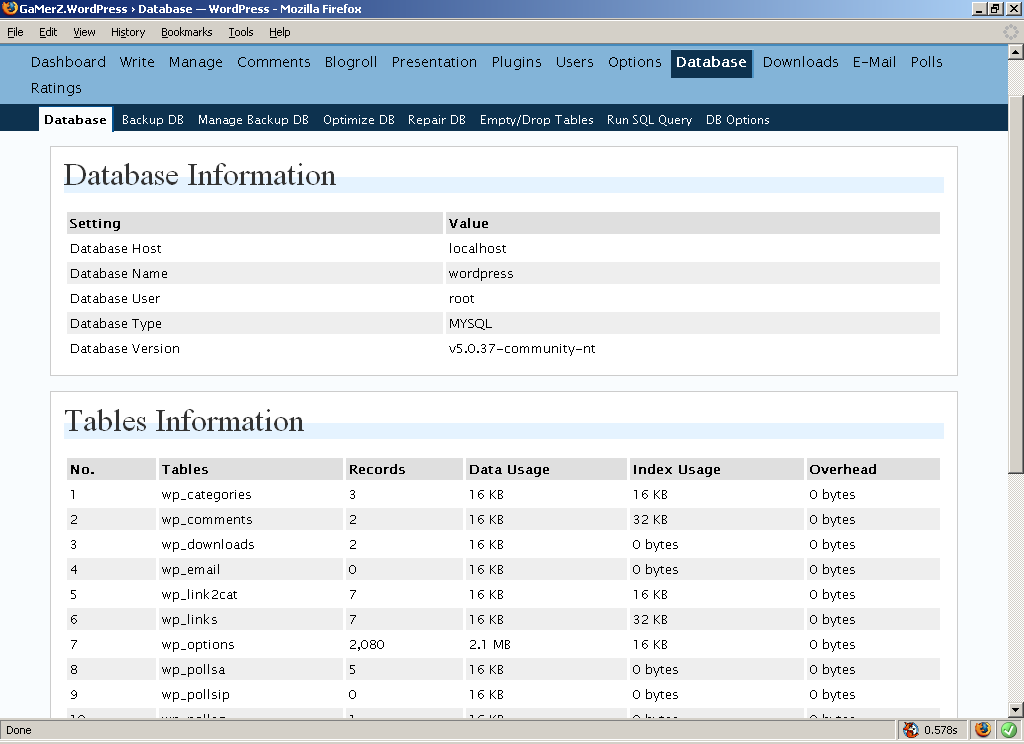Click the 'wp_categories' table name
Screen dimensions: 1024x744
[206, 494]
